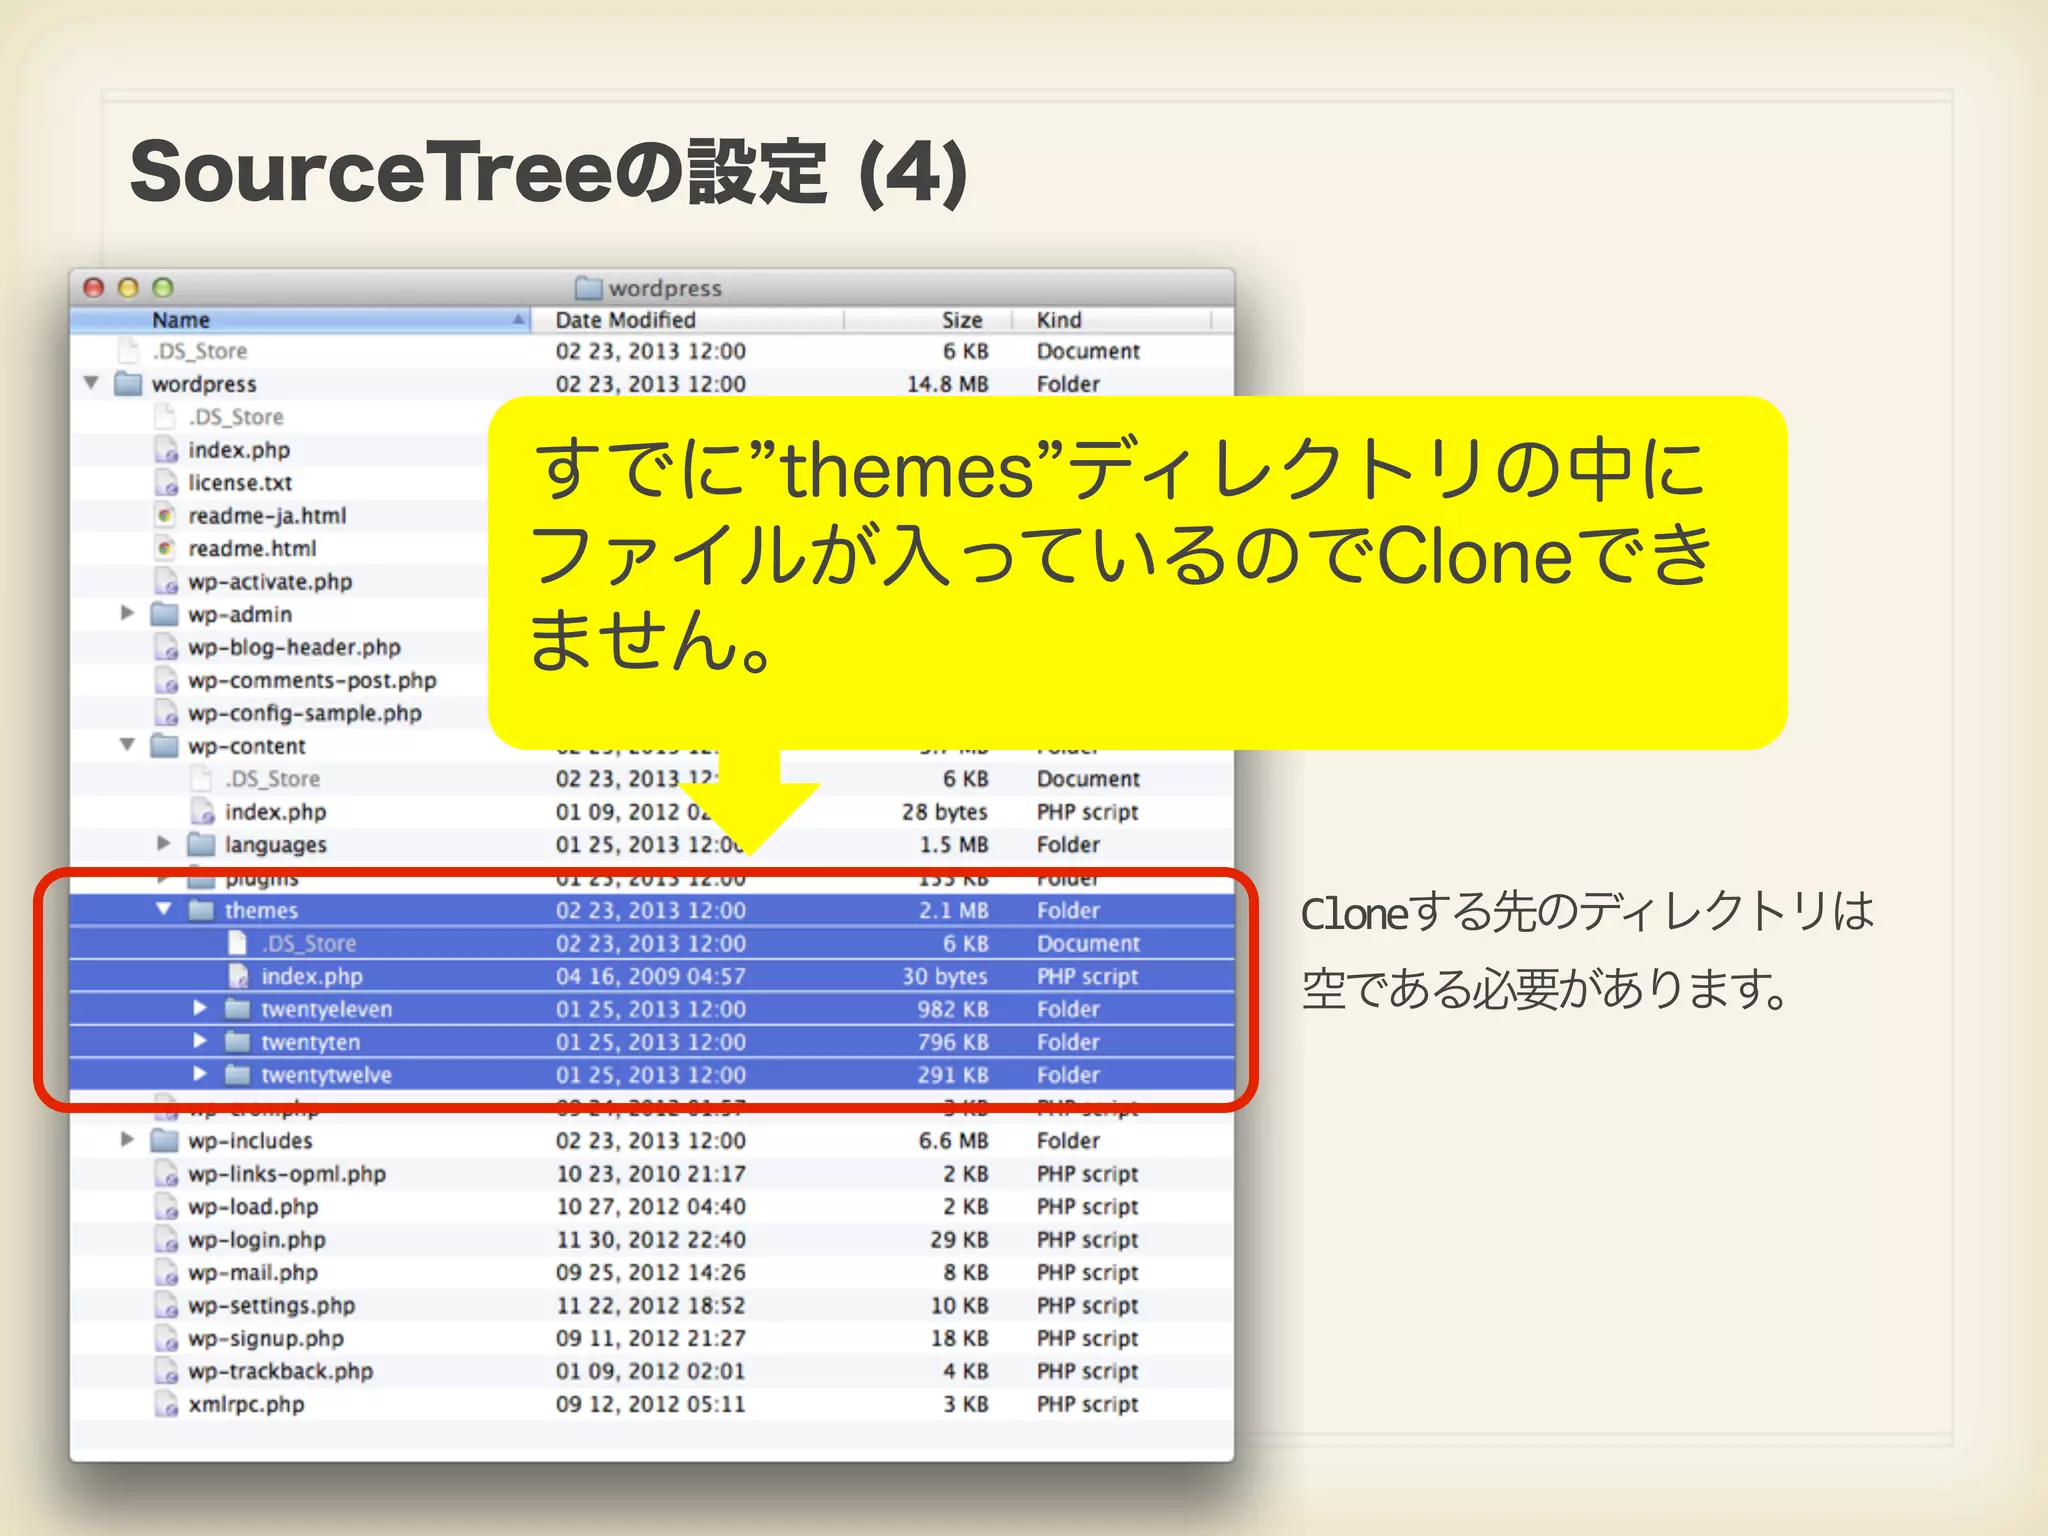Collapse the themes folder triangle
2048x1536 pixels.
(164, 909)
